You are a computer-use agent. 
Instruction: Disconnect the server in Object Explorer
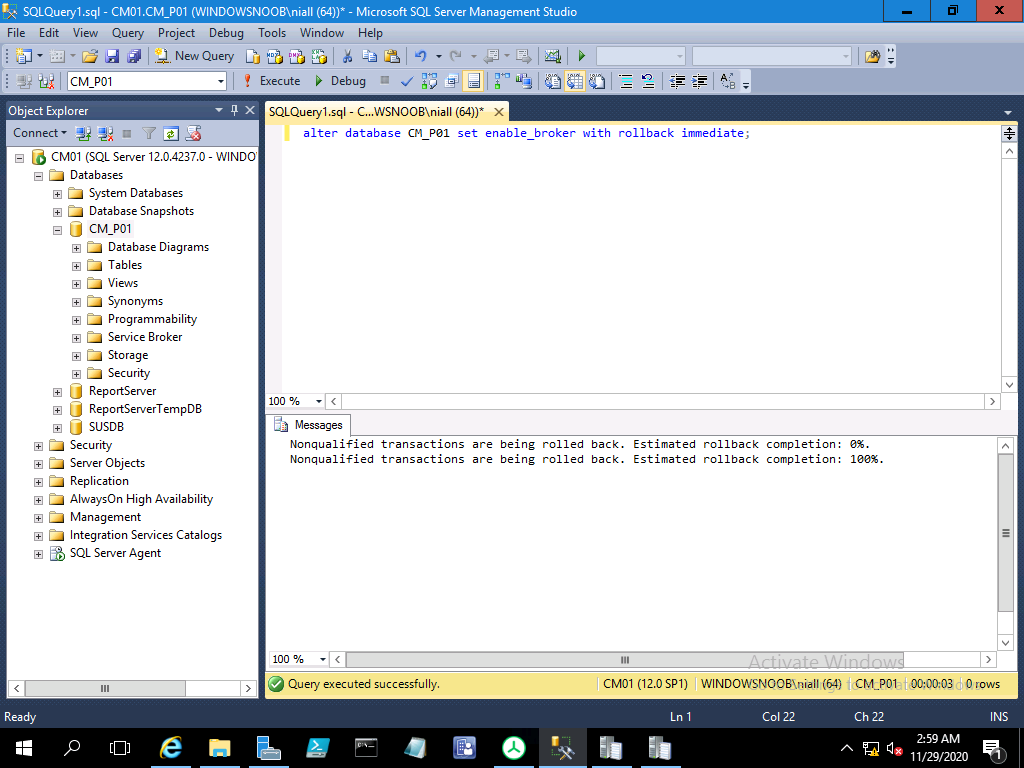coord(105,134)
